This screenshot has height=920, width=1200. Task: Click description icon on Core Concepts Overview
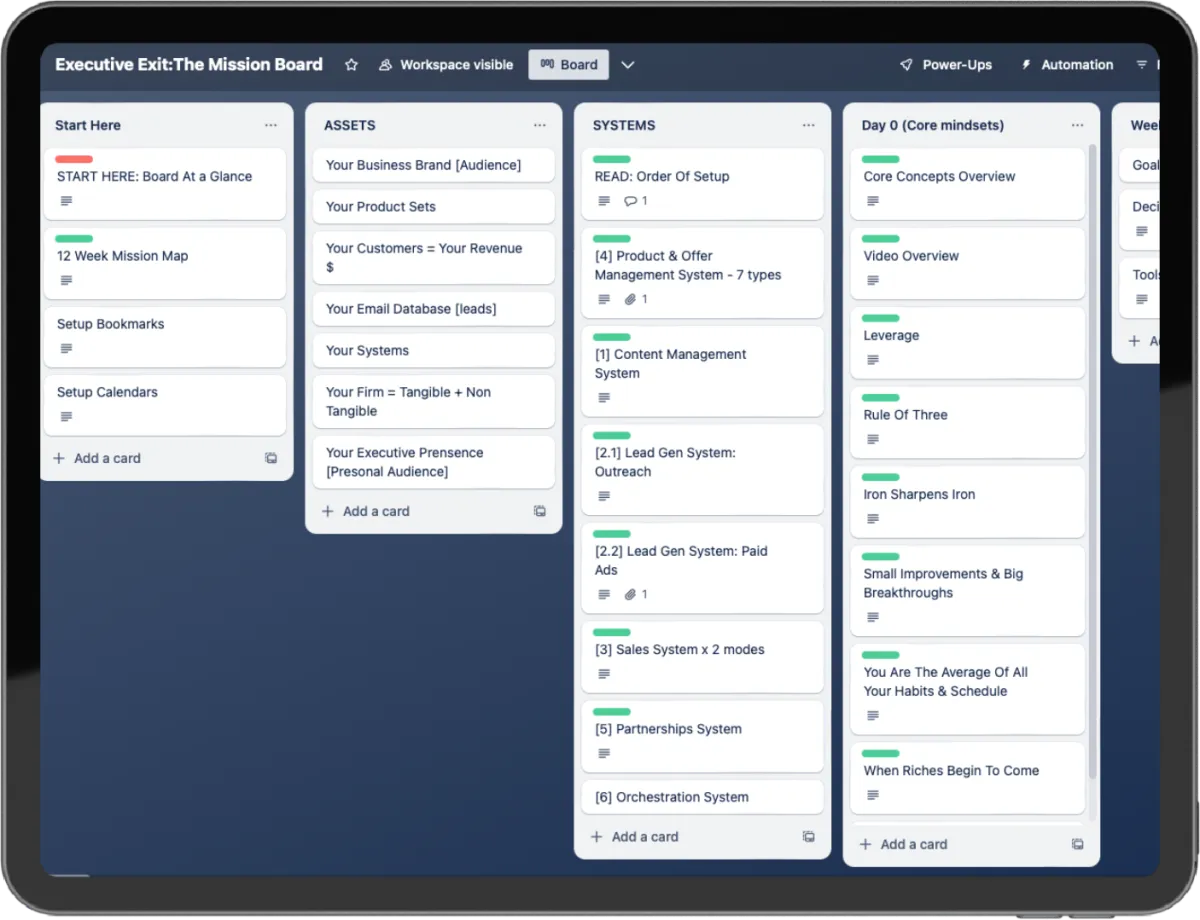[873, 201]
